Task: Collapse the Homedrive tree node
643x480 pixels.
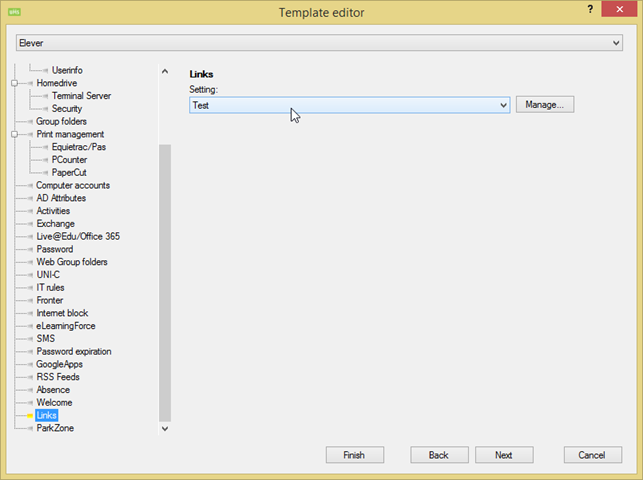Action: click(x=15, y=83)
